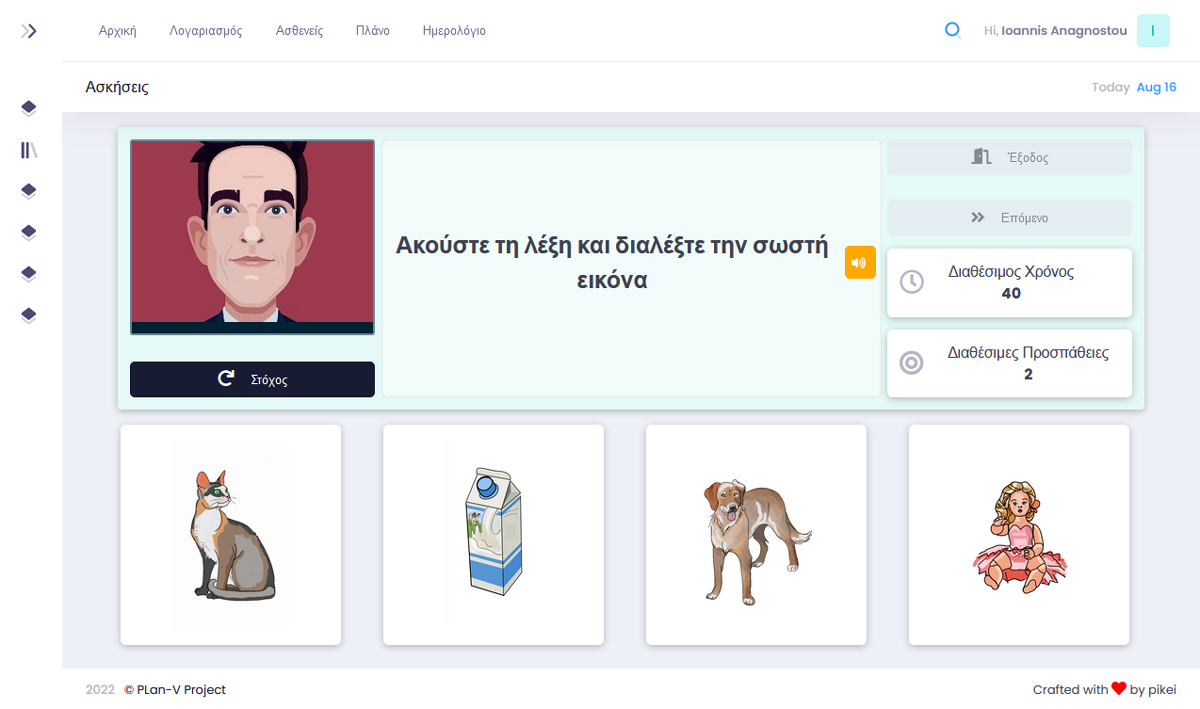1200x709 pixels.
Task: Choose the milk carton picture card
Action: [x=493, y=535]
